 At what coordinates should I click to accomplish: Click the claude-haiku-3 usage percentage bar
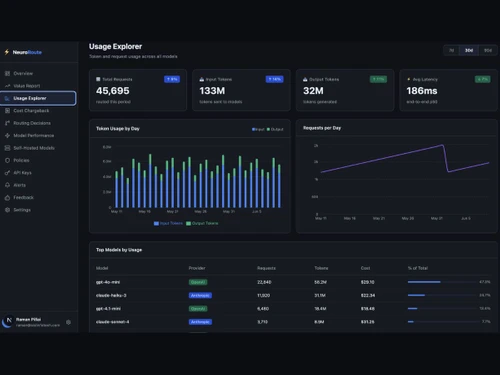tap(442, 295)
